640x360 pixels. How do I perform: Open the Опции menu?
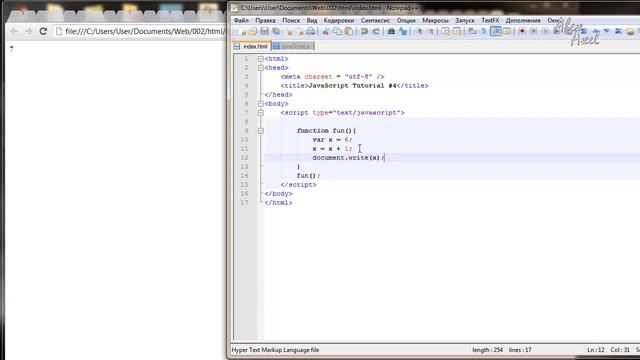tap(406, 20)
